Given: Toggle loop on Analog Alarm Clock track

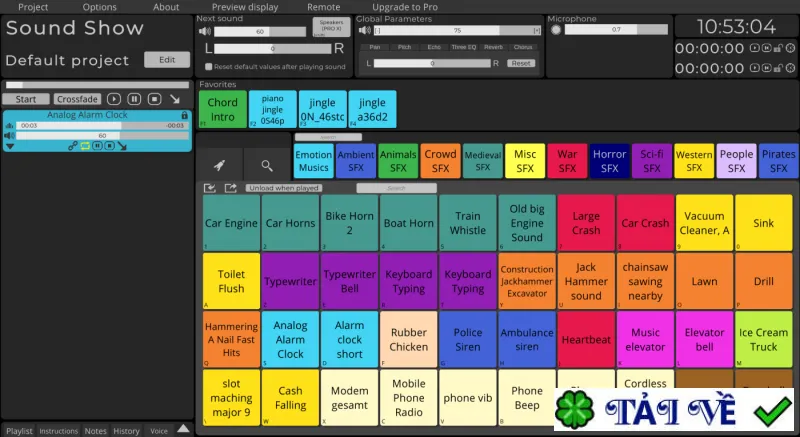Looking at the screenshot, I should coord(85,146).
